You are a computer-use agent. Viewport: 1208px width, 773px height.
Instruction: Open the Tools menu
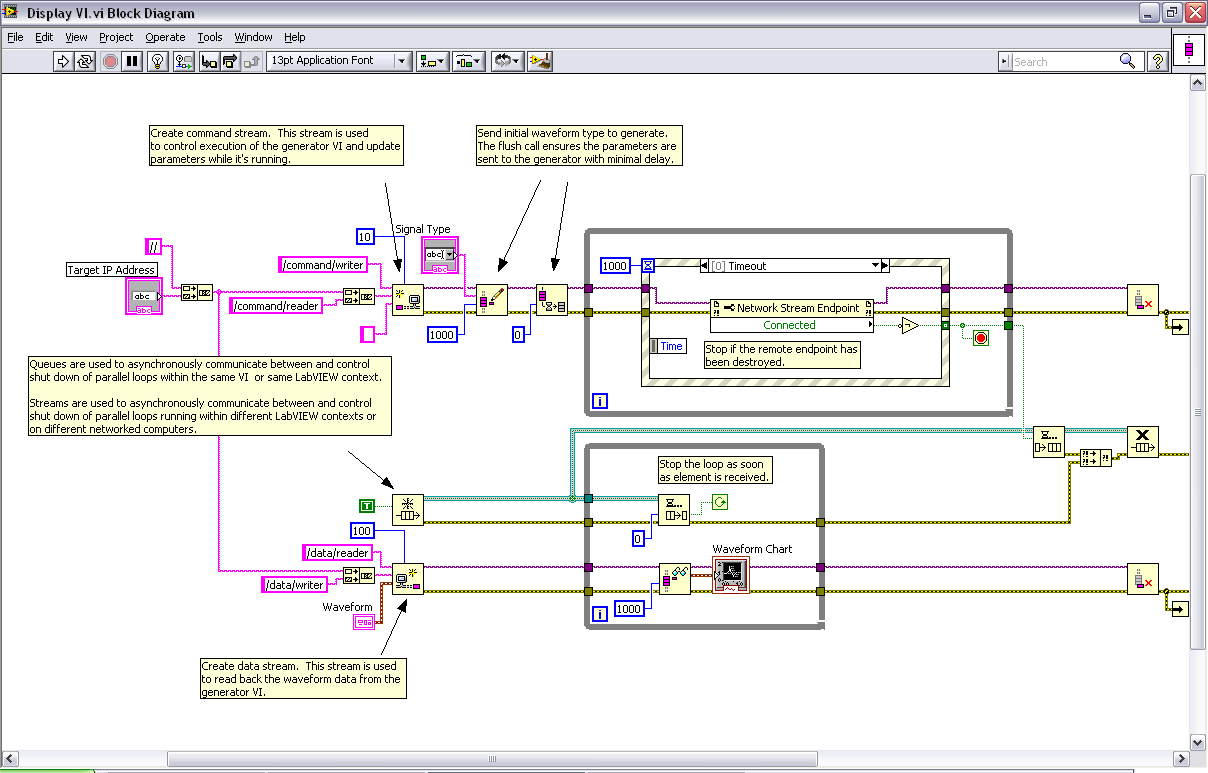[x=210, y=37]
